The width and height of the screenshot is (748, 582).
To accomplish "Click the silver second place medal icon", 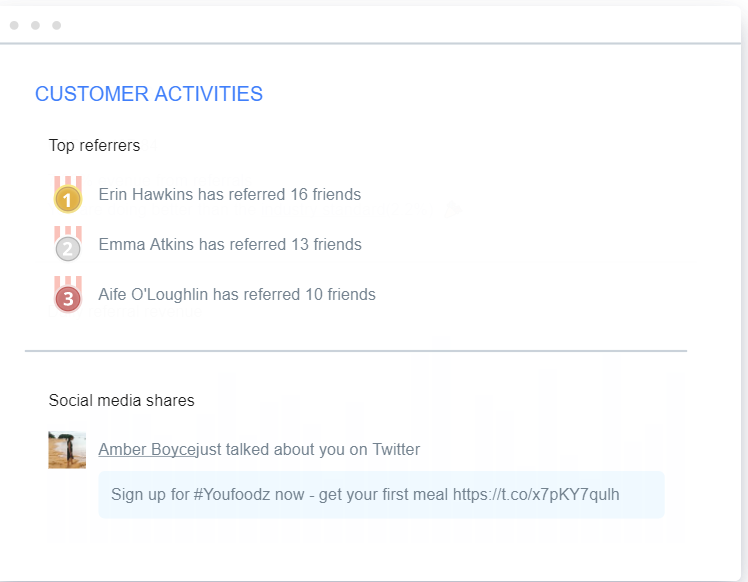I will coord(67,247).
